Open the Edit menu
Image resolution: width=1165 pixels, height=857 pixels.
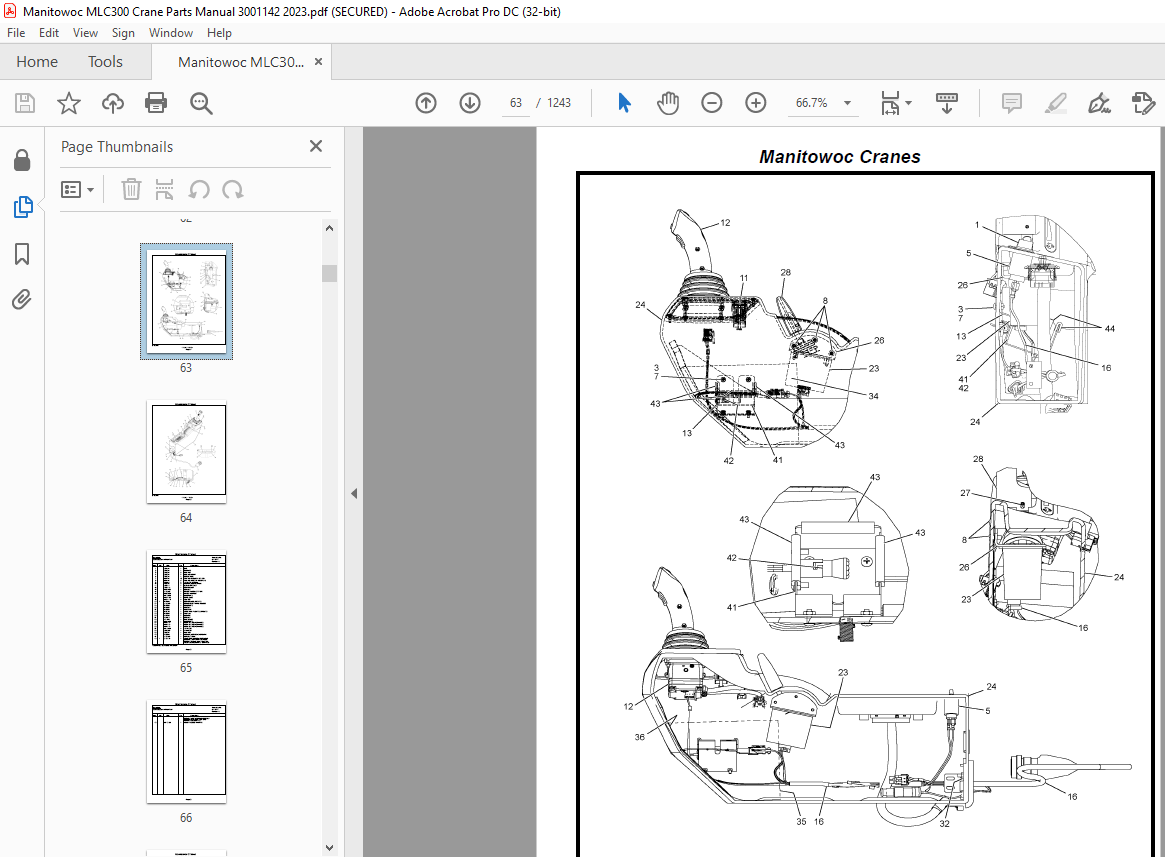pyautogui.click(x=49, y=33)
